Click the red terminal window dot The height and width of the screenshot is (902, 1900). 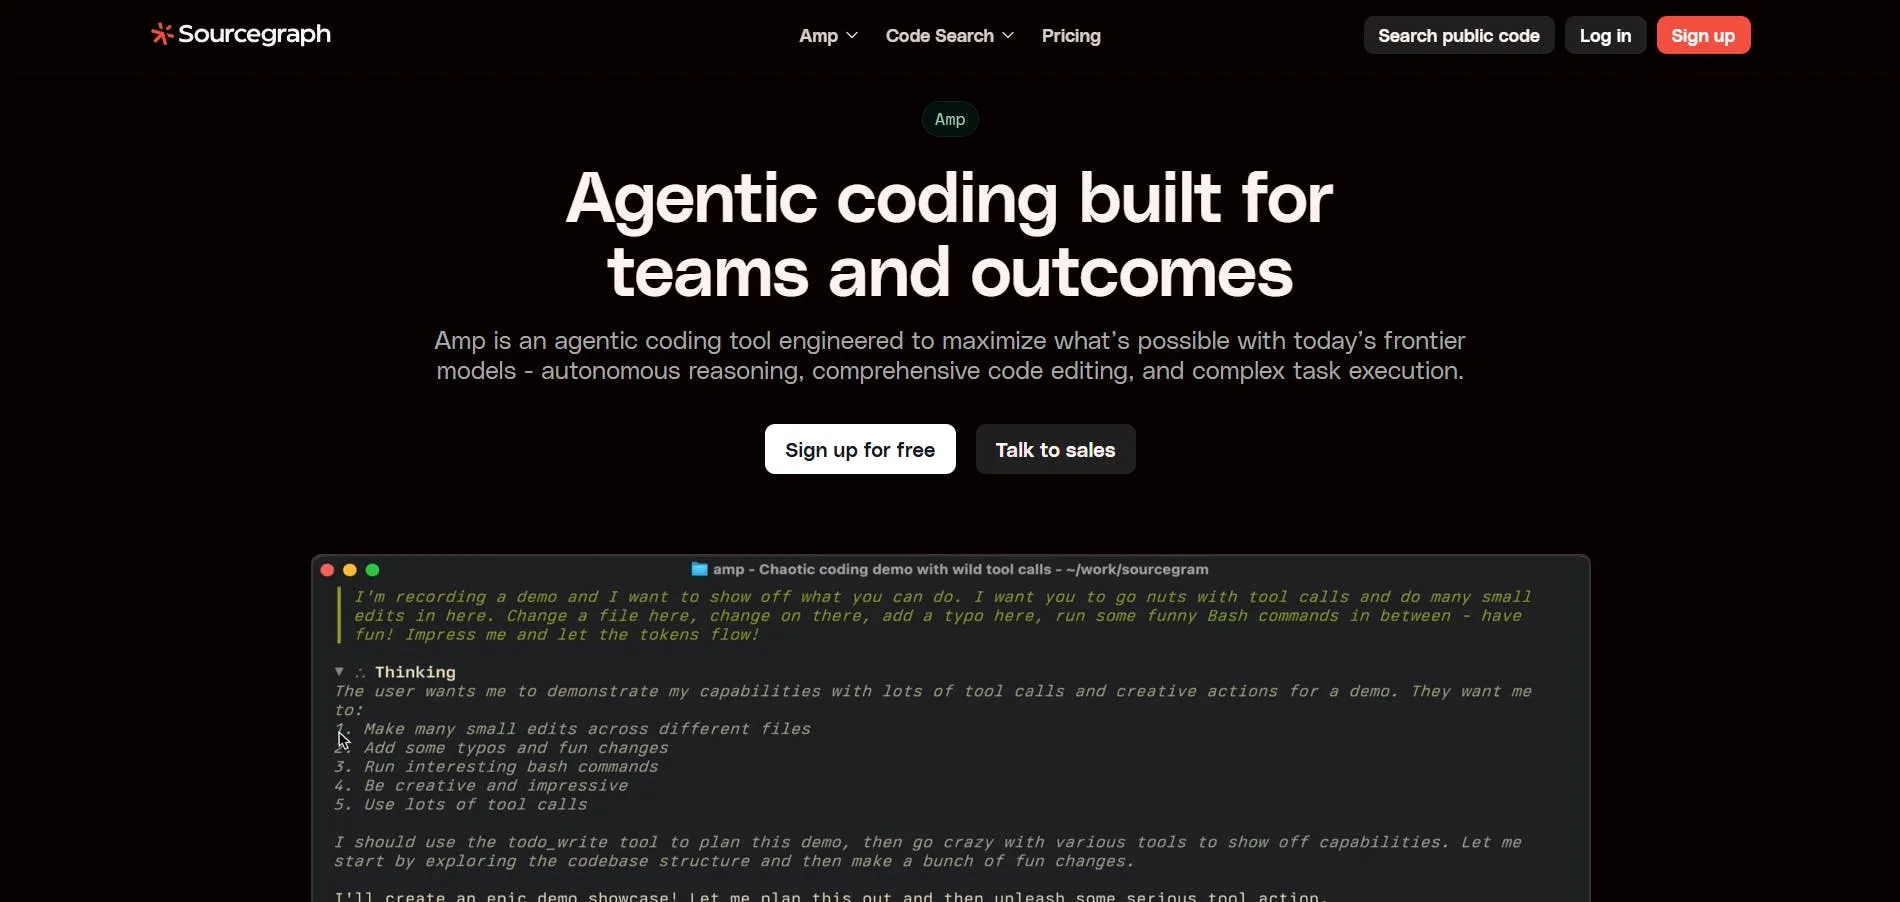click(x=327, y=570)
